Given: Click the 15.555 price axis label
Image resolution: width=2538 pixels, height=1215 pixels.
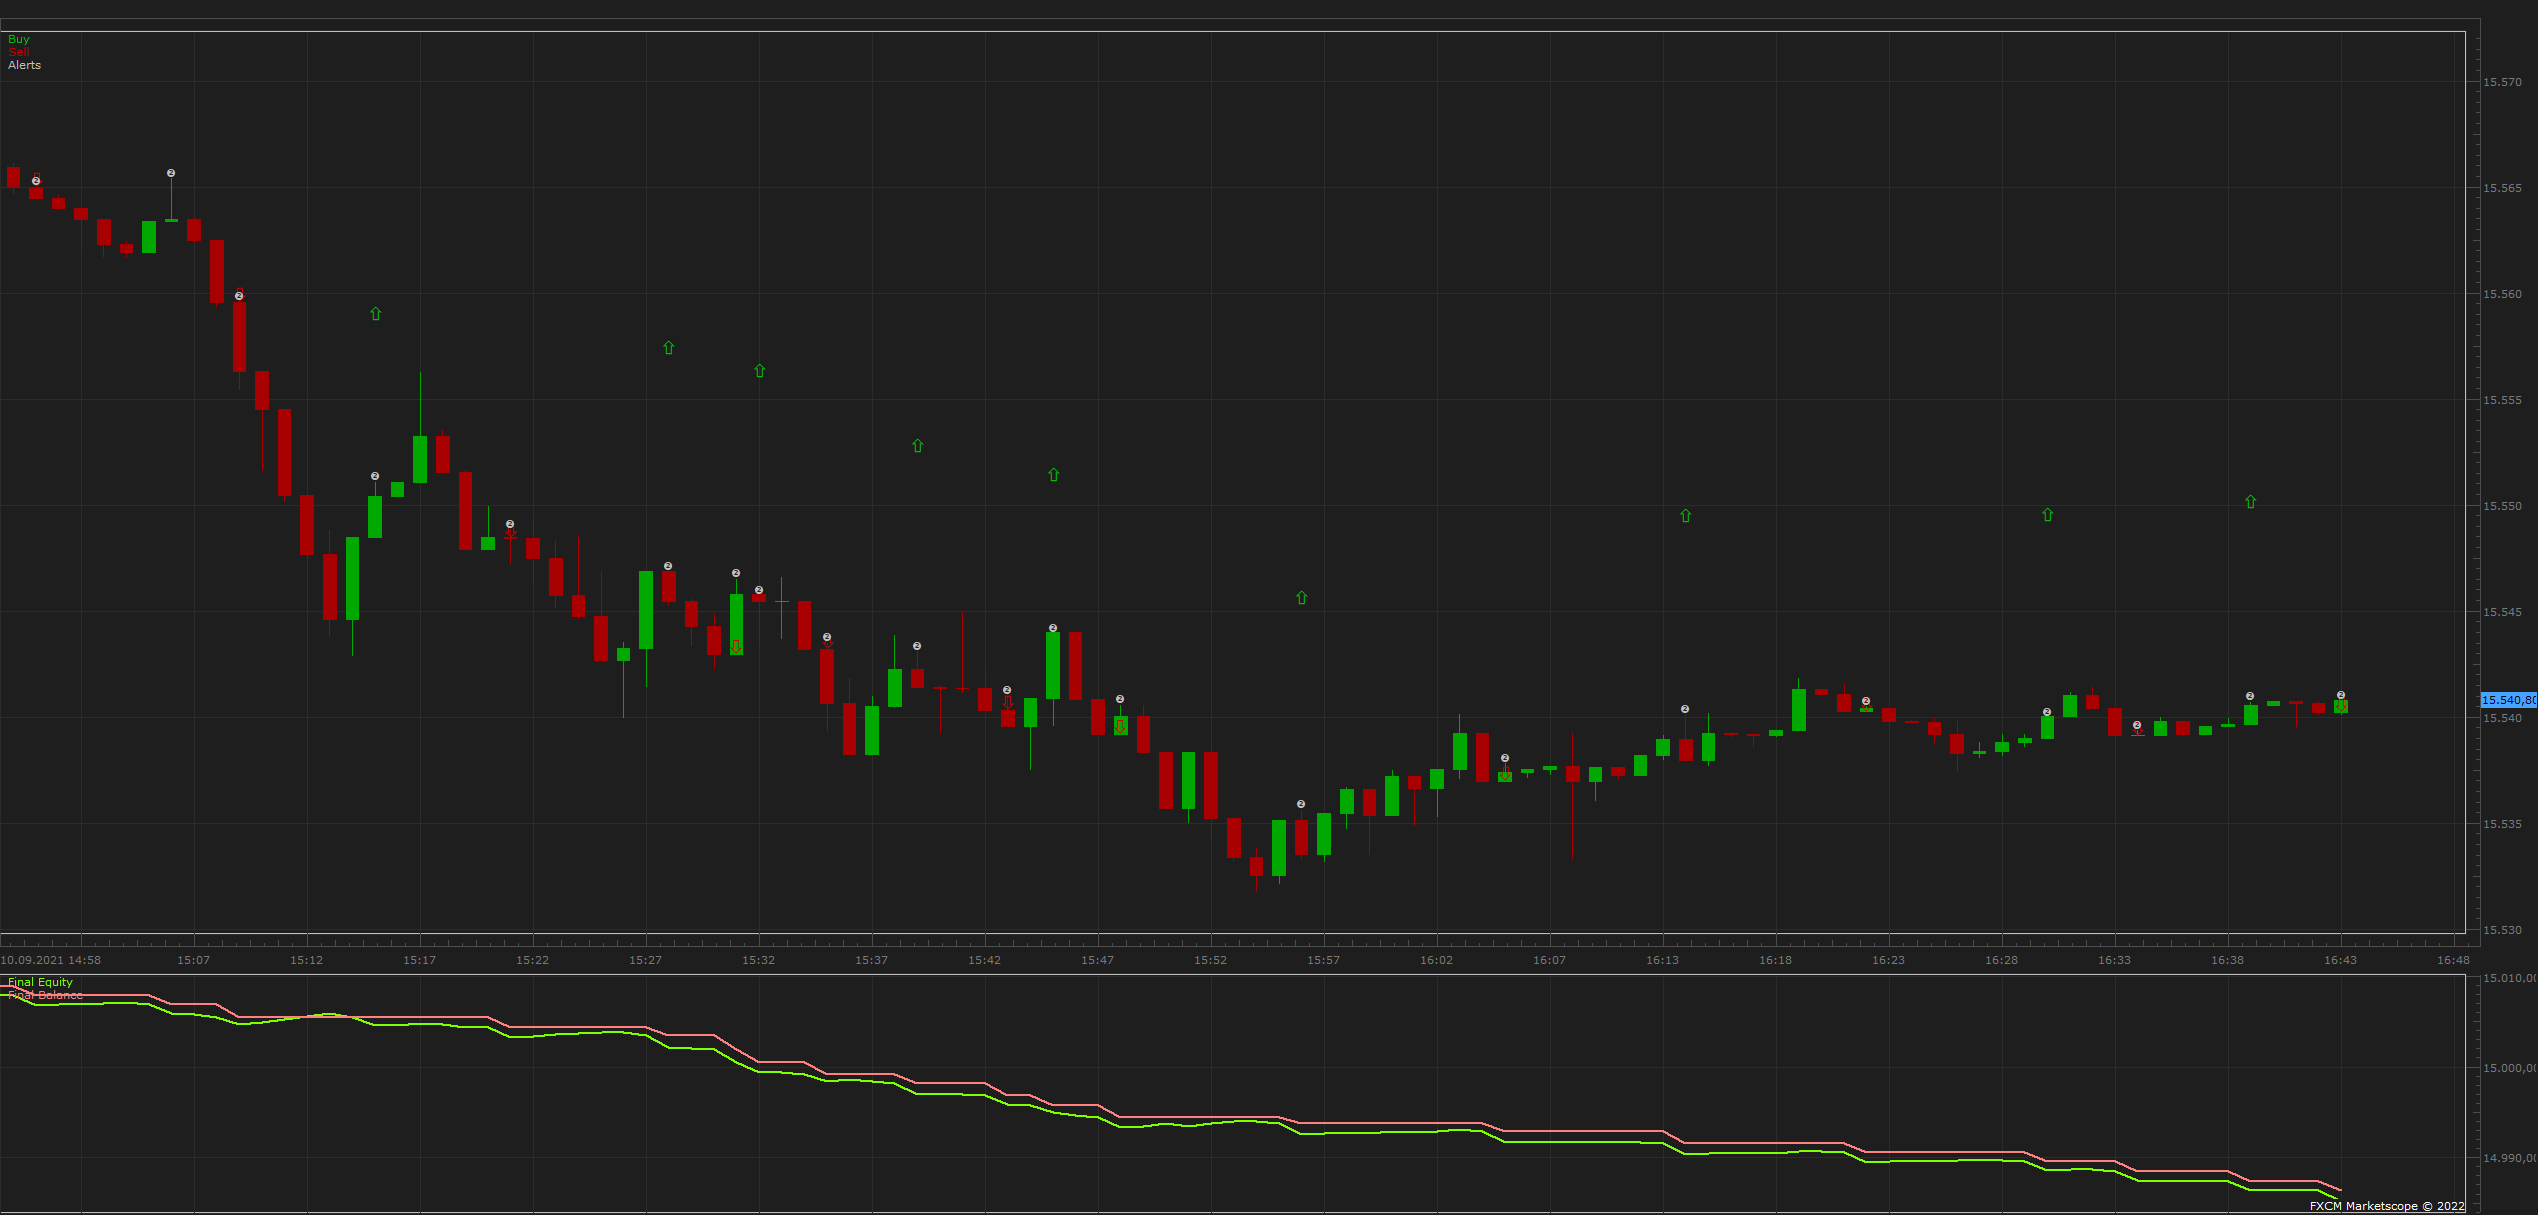Looking at the screenshot, I should click(2502, 400).
